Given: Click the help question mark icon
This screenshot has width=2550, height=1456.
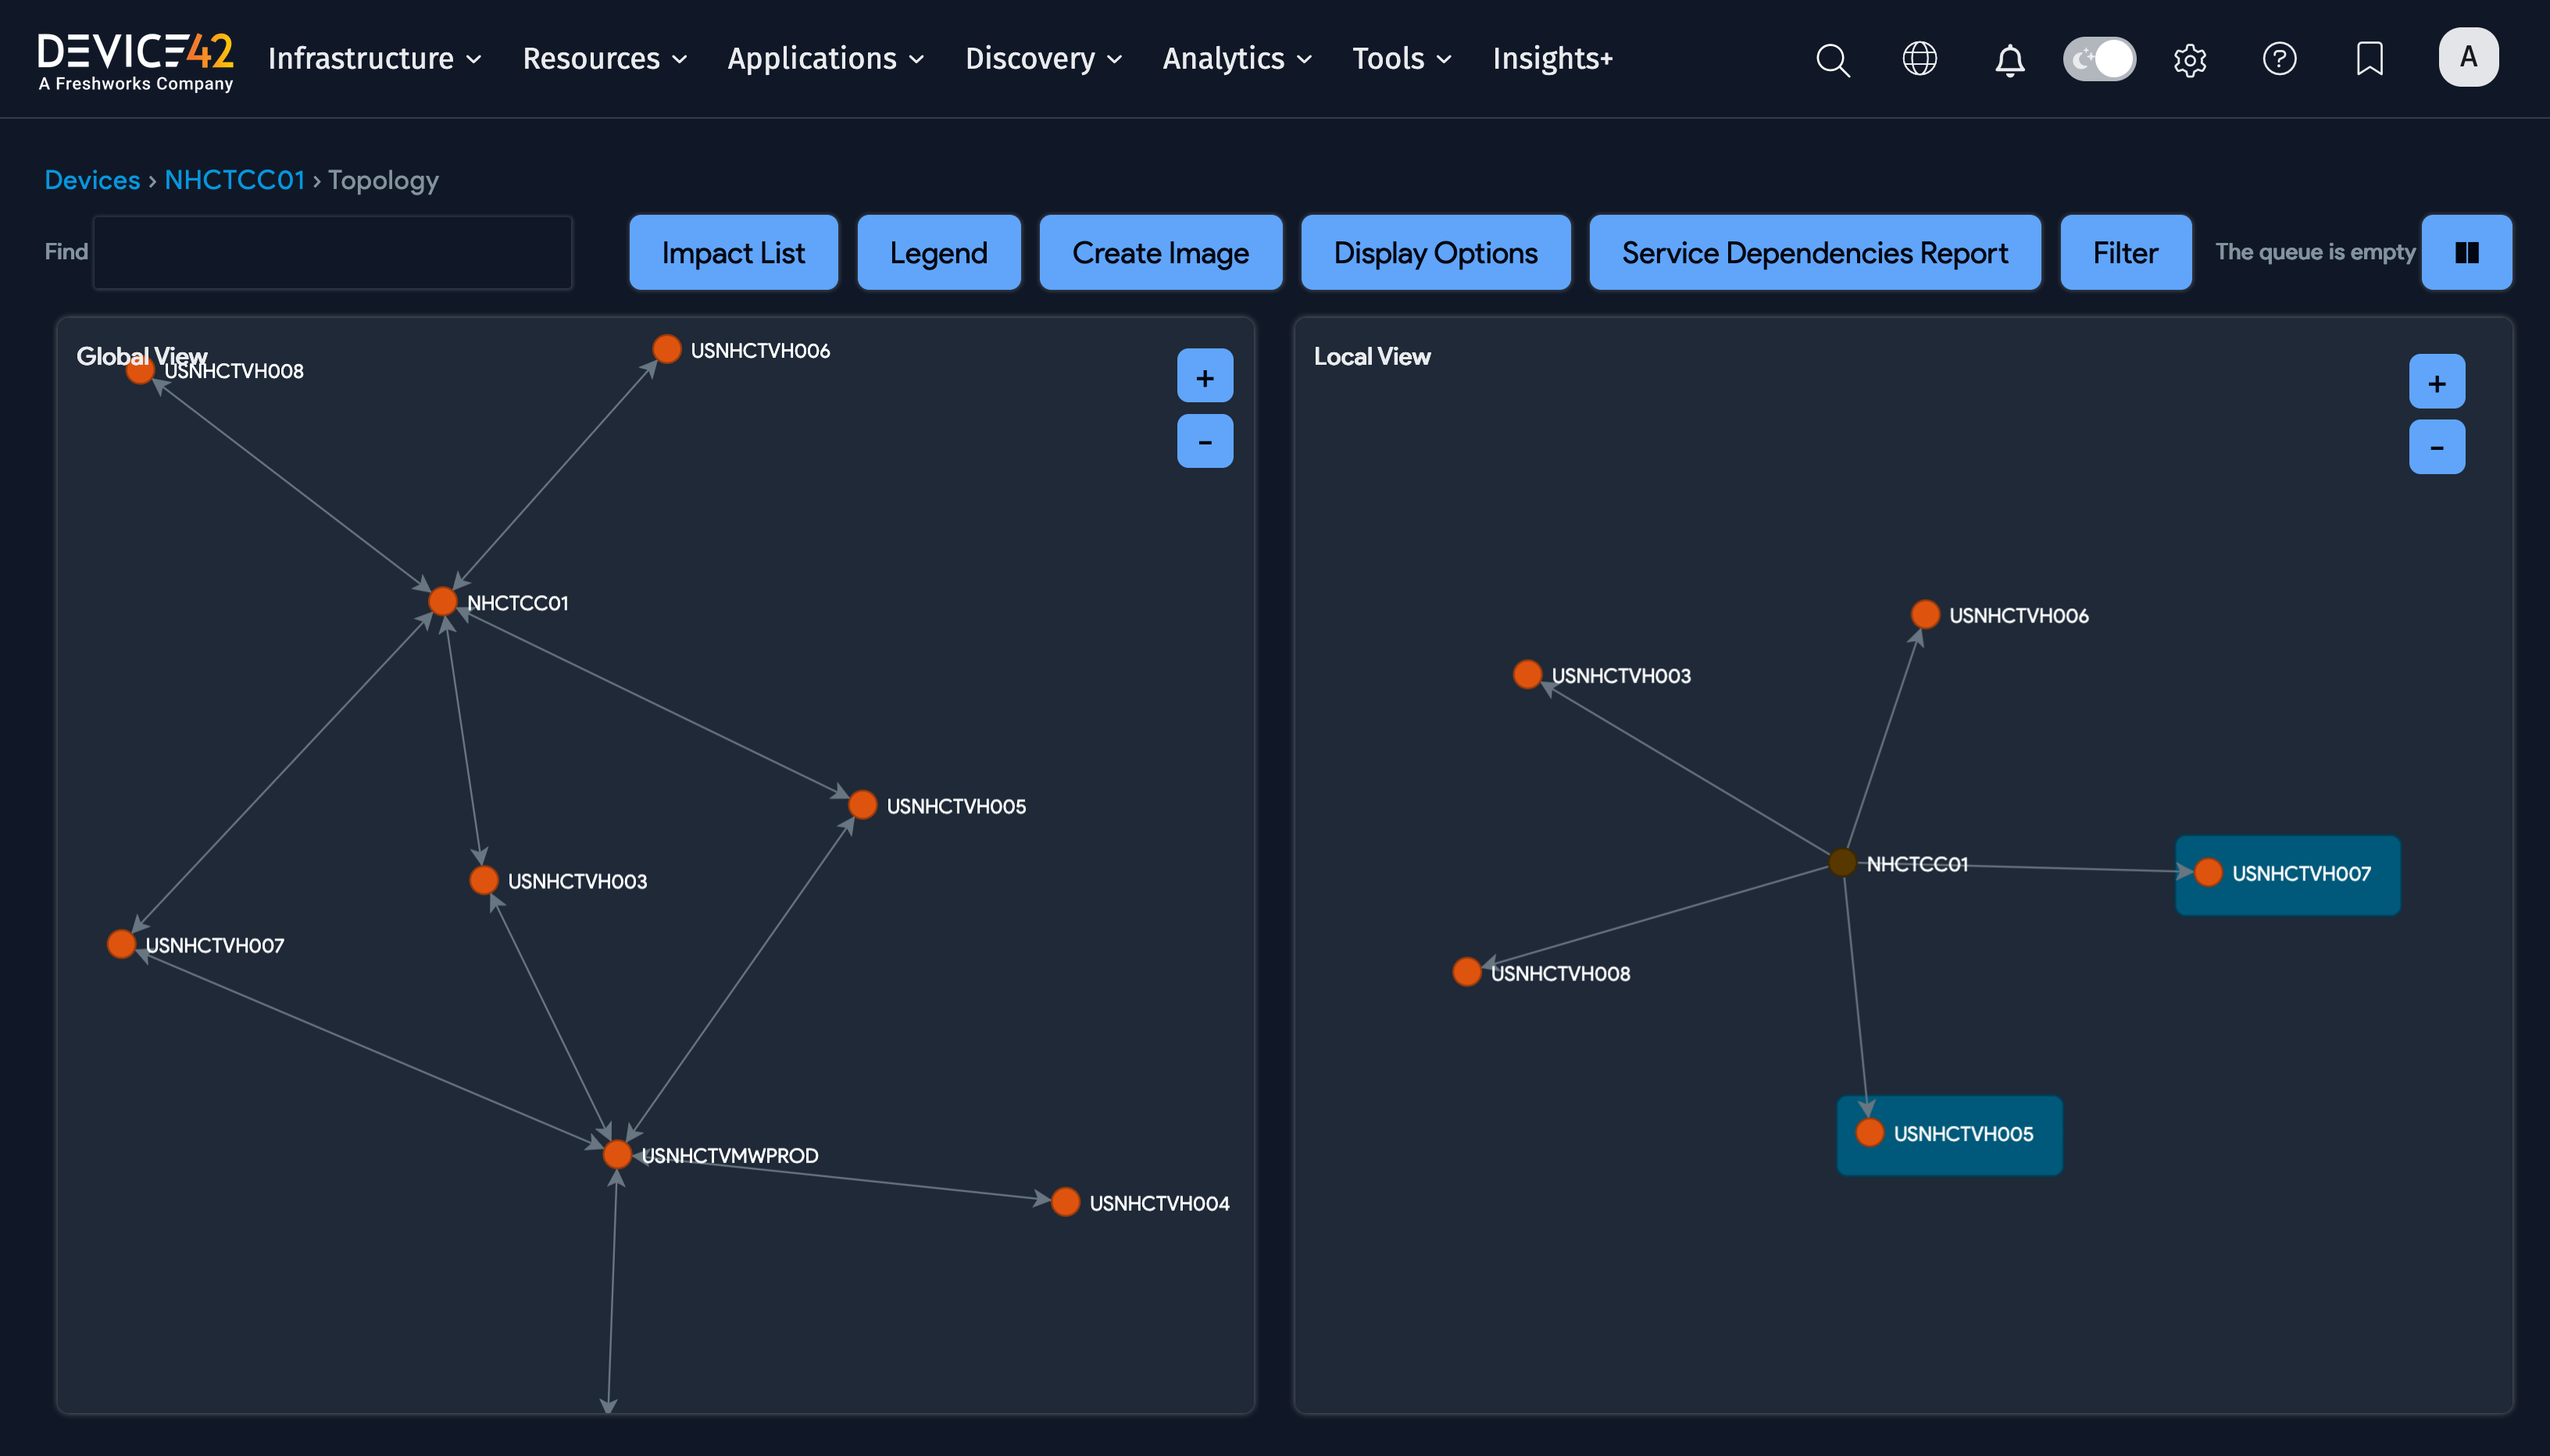Looking at the screenshot, I should click(2279, 59).
